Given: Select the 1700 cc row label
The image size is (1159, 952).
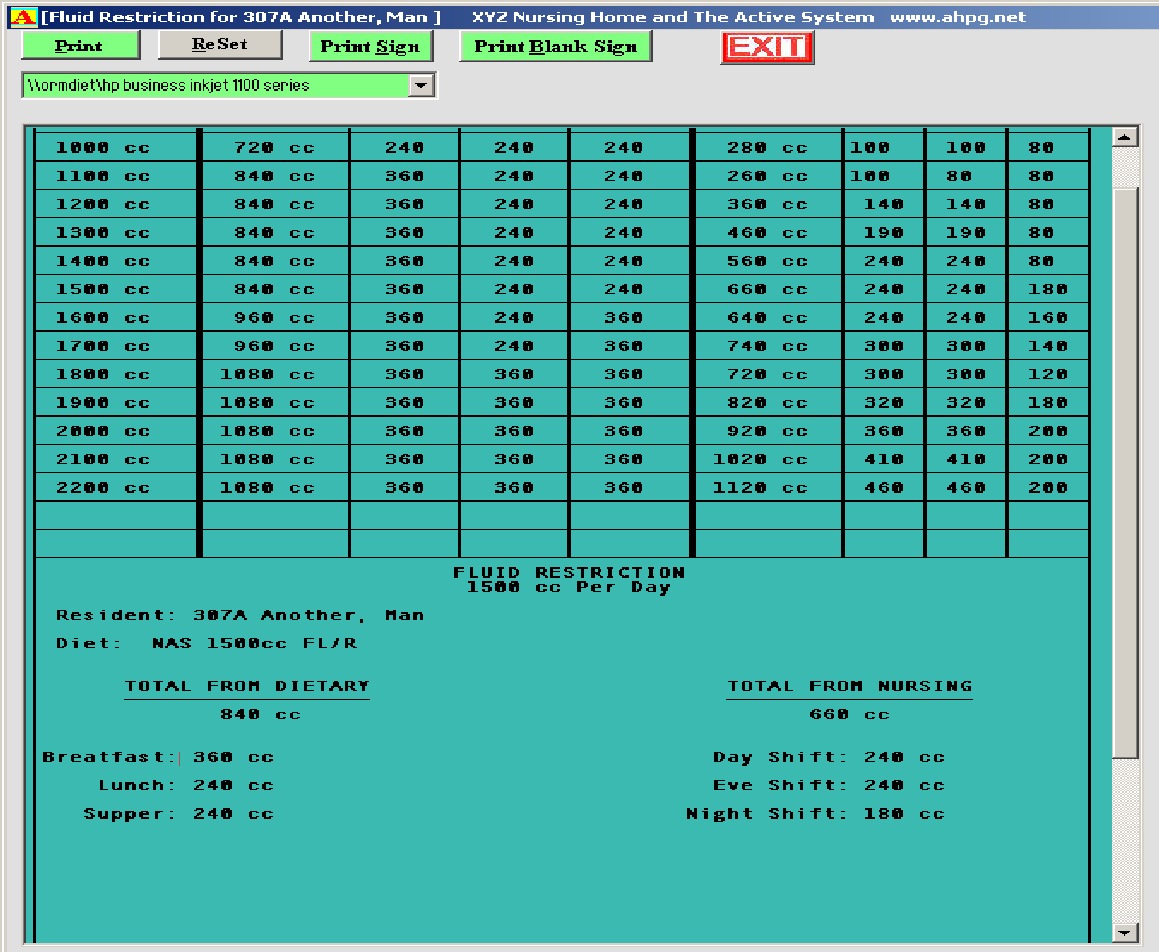Looking at the screenshot, I should click(x=103, y=346).
